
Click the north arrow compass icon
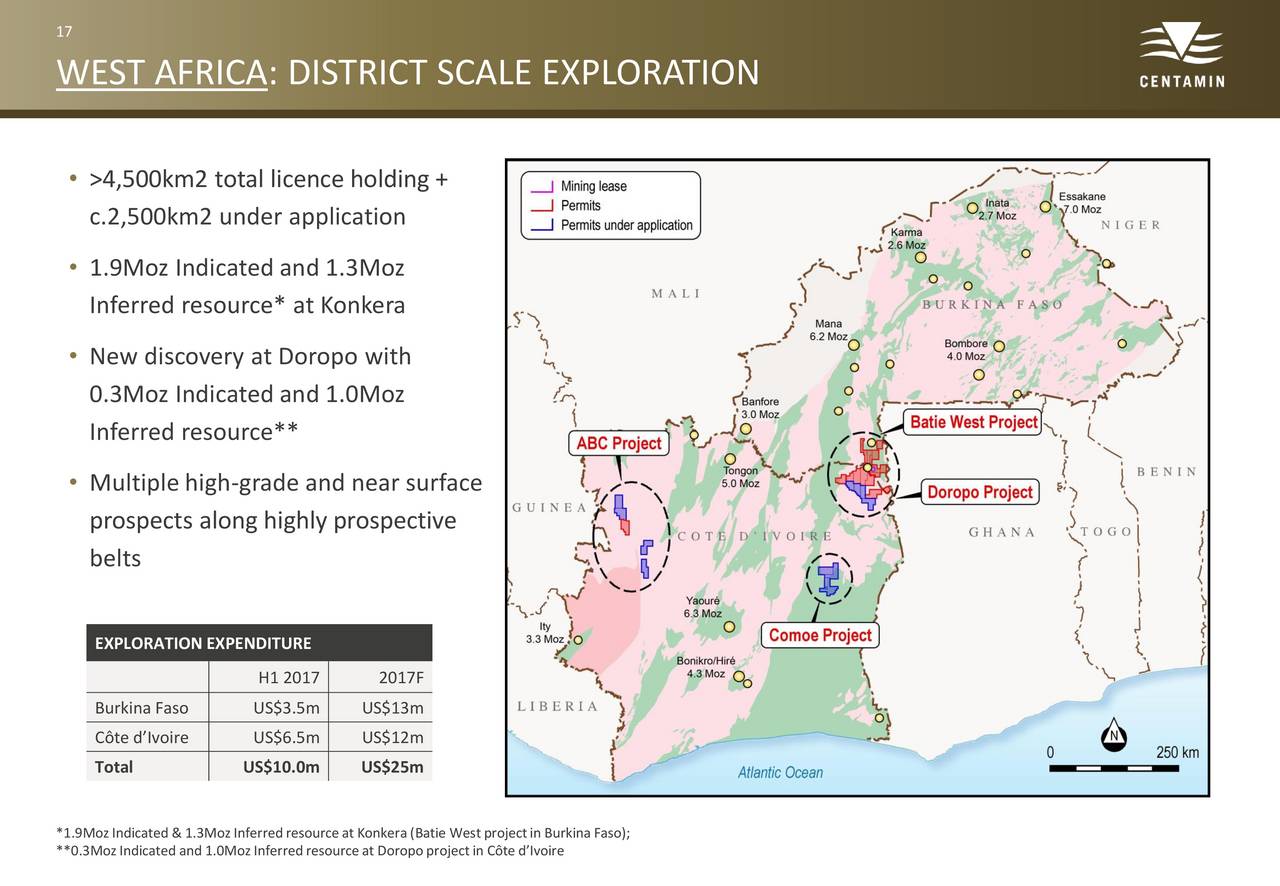[1116, 735]
